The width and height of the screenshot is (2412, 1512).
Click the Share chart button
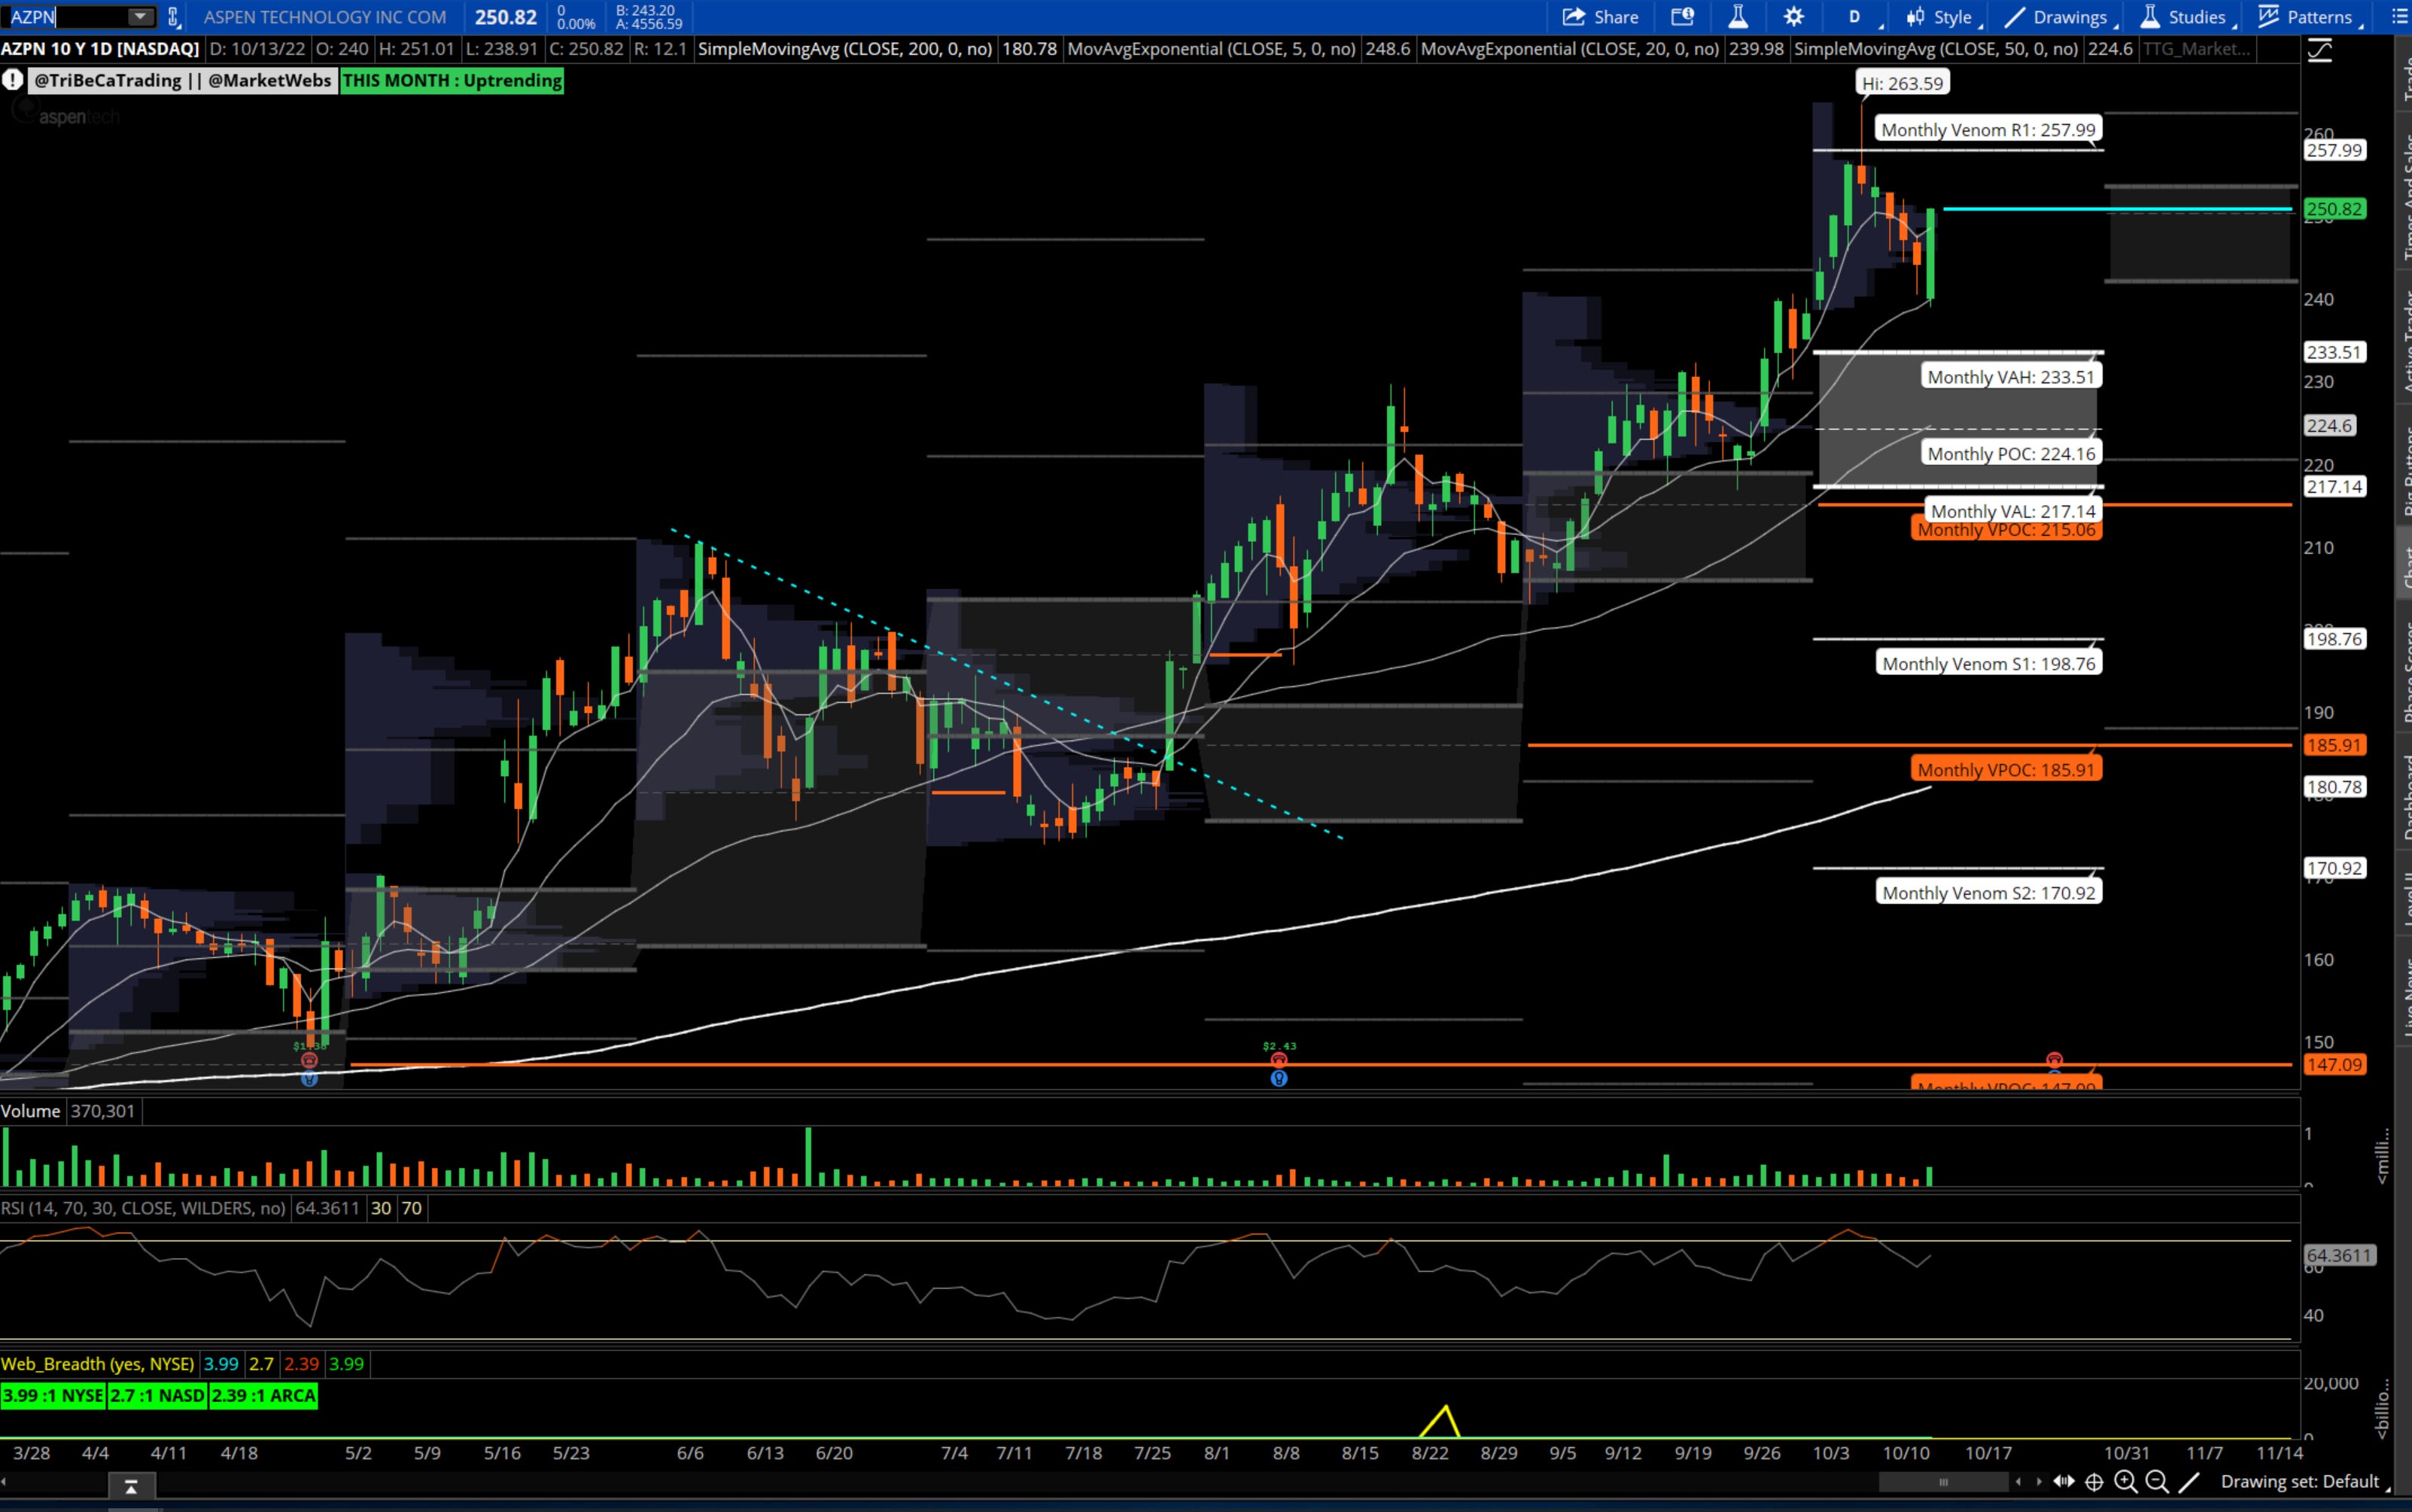tap(1600, 17)
